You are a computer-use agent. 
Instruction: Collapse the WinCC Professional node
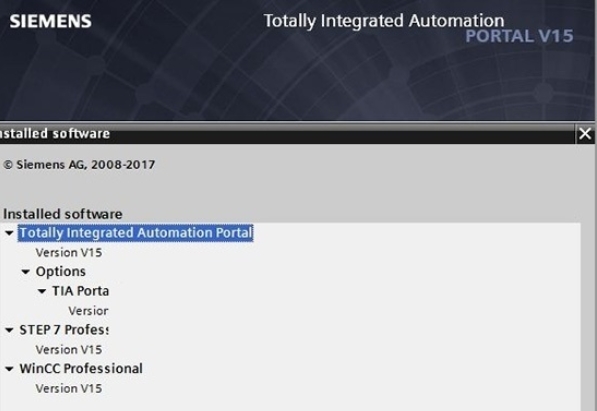click(9, 369)
